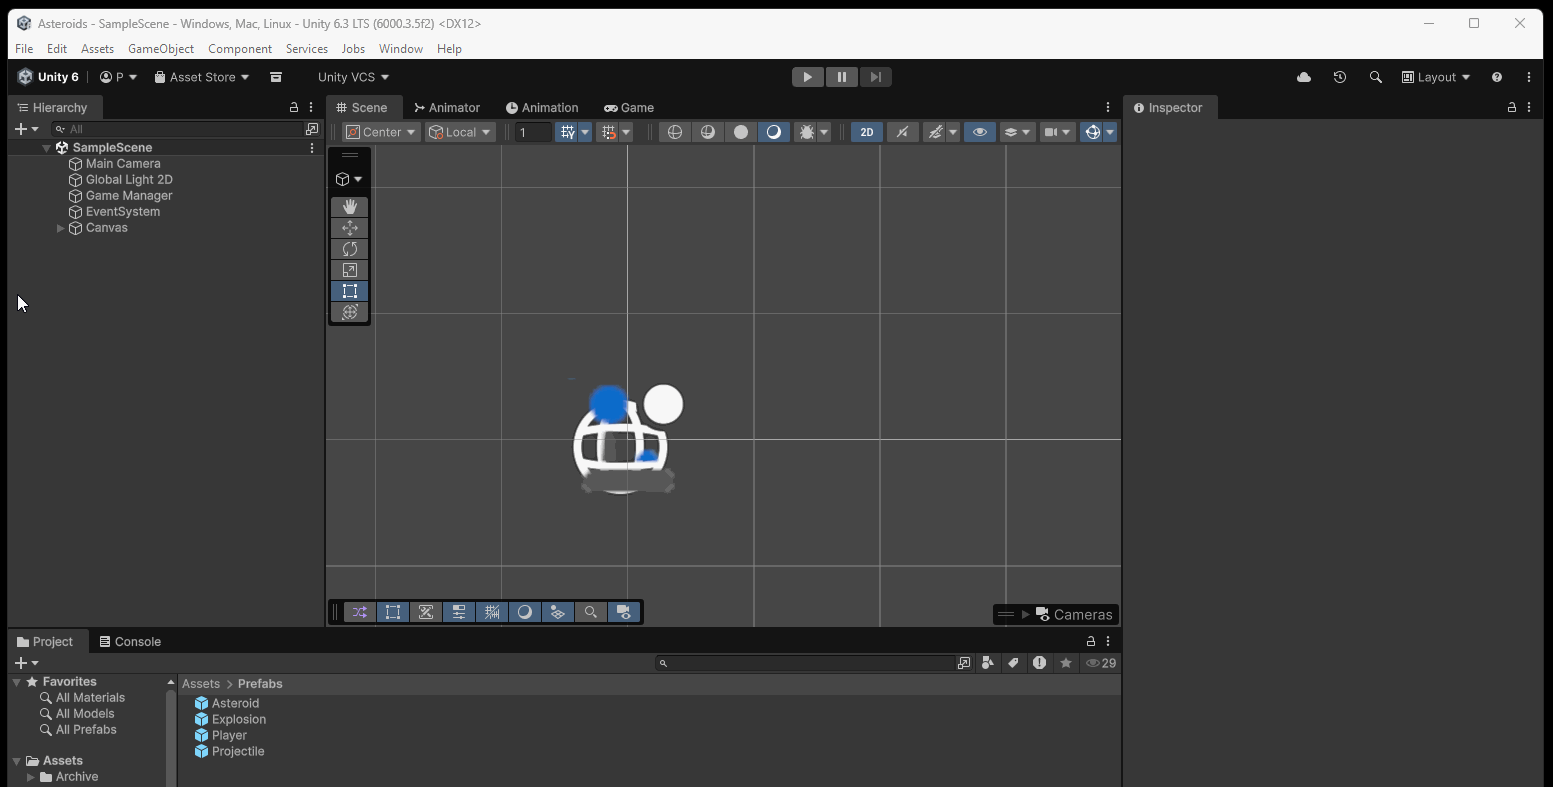Open the Unity VCS dropdown

[353, 77]
